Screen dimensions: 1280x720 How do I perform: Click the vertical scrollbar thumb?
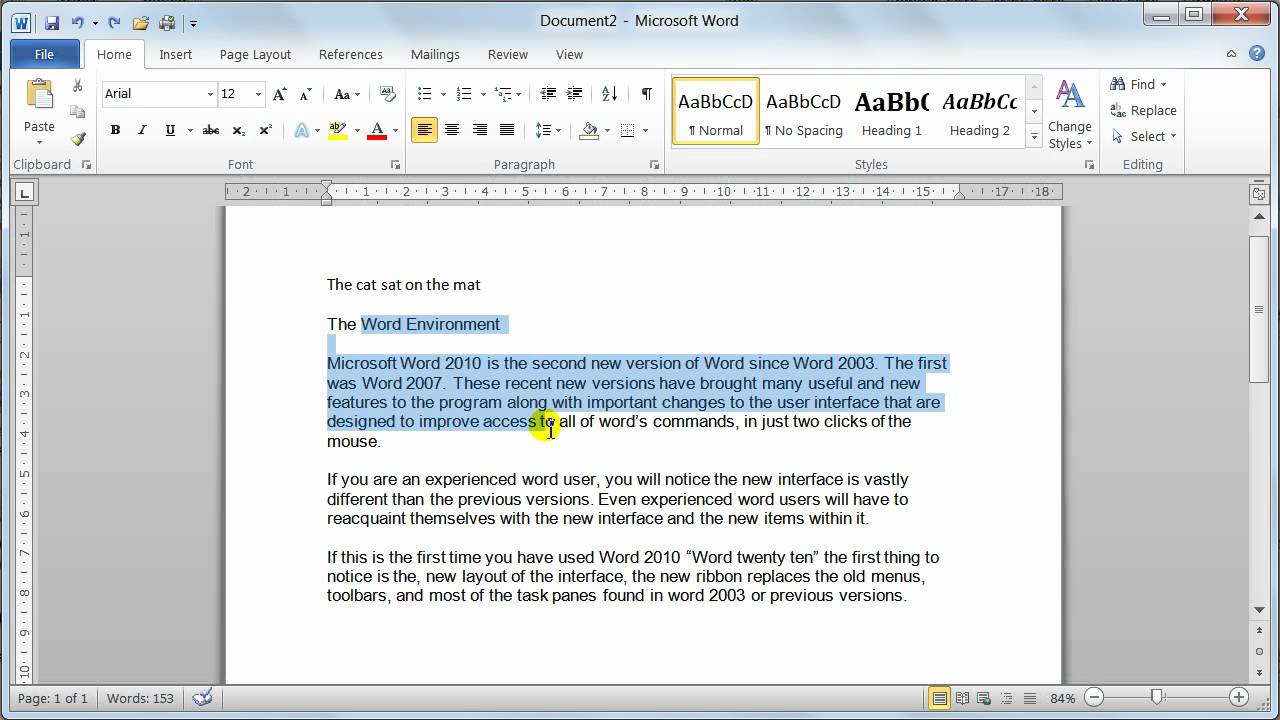(1259, 309)
